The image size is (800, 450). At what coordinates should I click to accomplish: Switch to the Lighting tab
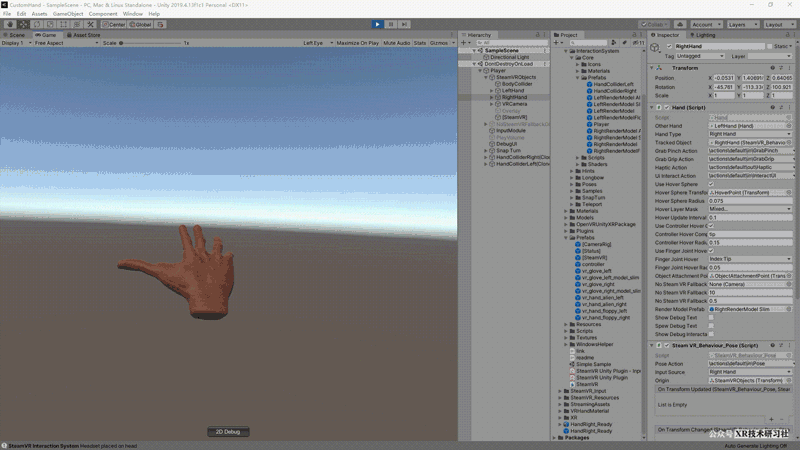703,35
